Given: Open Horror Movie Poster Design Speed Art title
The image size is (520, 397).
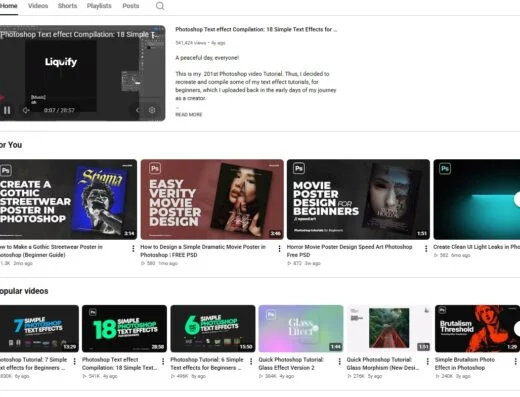Looking at the screenshot, I should 350,251.
